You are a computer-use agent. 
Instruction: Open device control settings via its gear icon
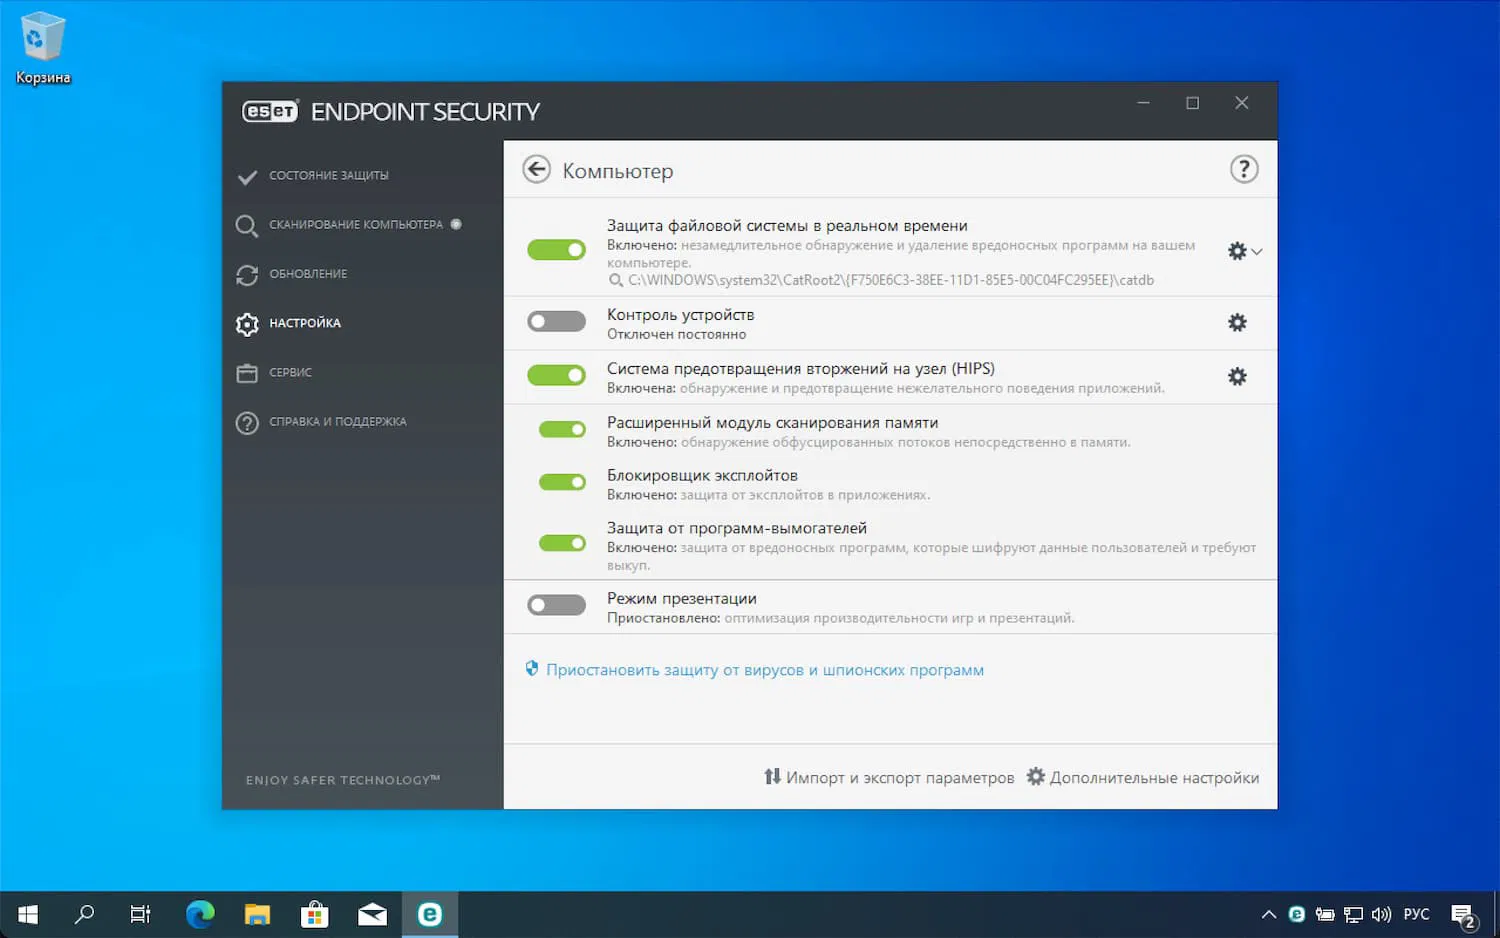pyautogui.click(x=1237, y=323)
